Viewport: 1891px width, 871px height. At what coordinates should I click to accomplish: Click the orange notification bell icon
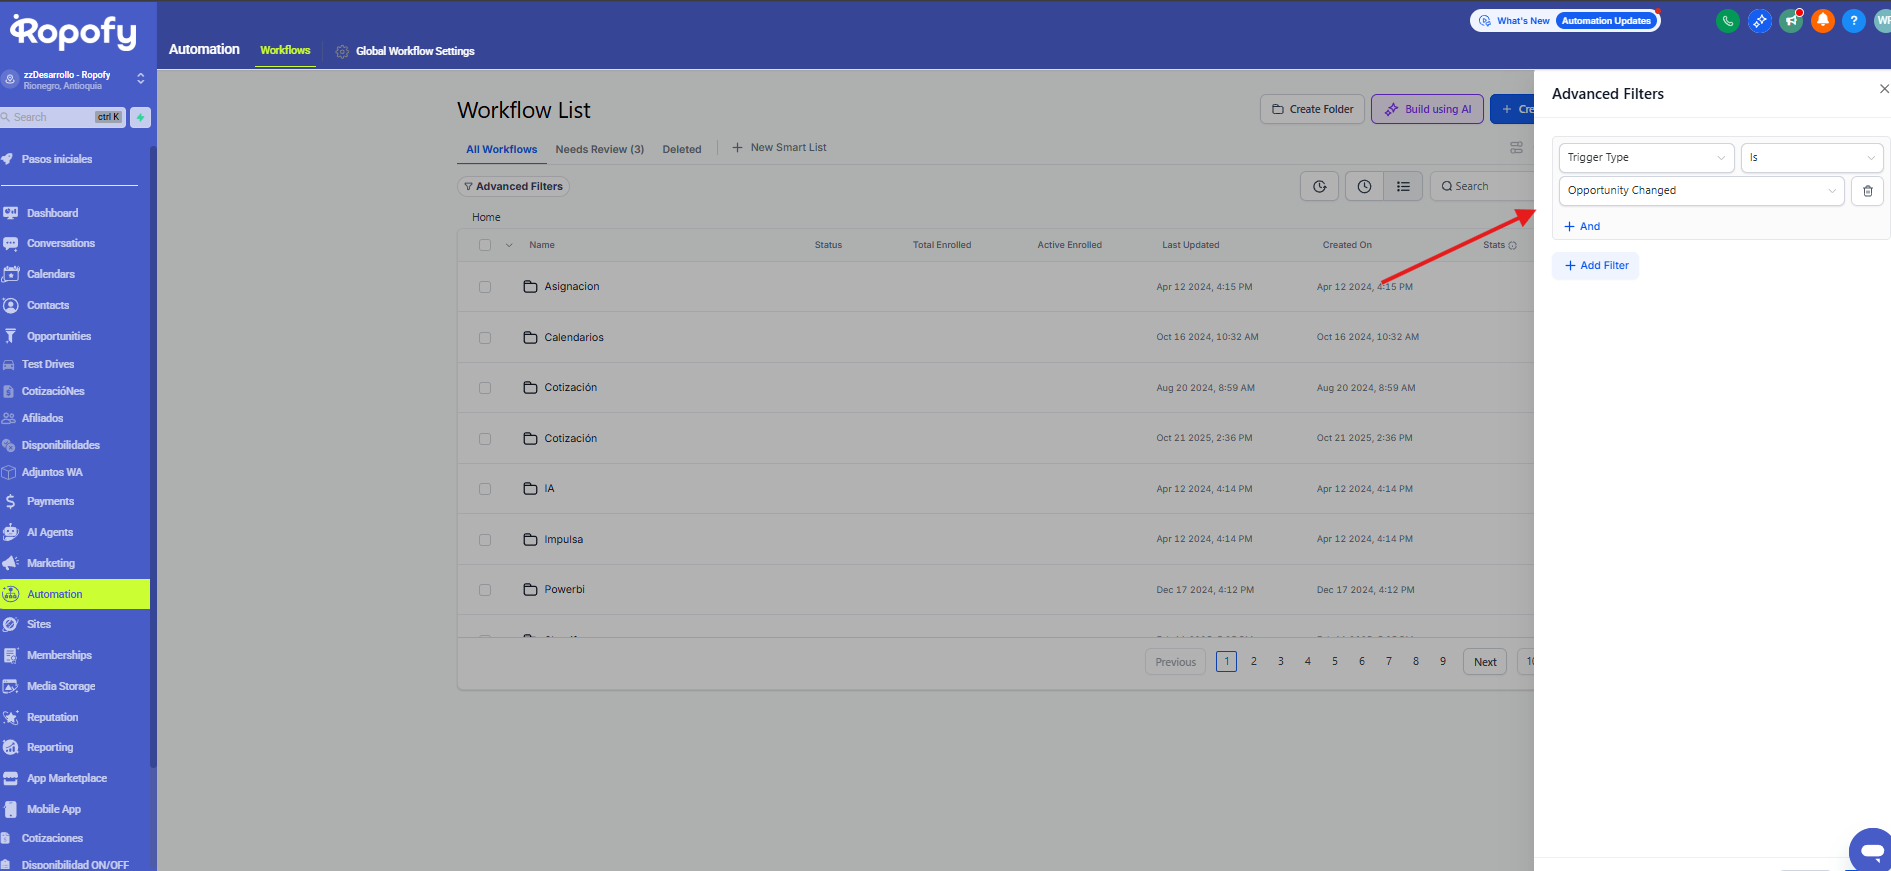[x=1822, y=21]
